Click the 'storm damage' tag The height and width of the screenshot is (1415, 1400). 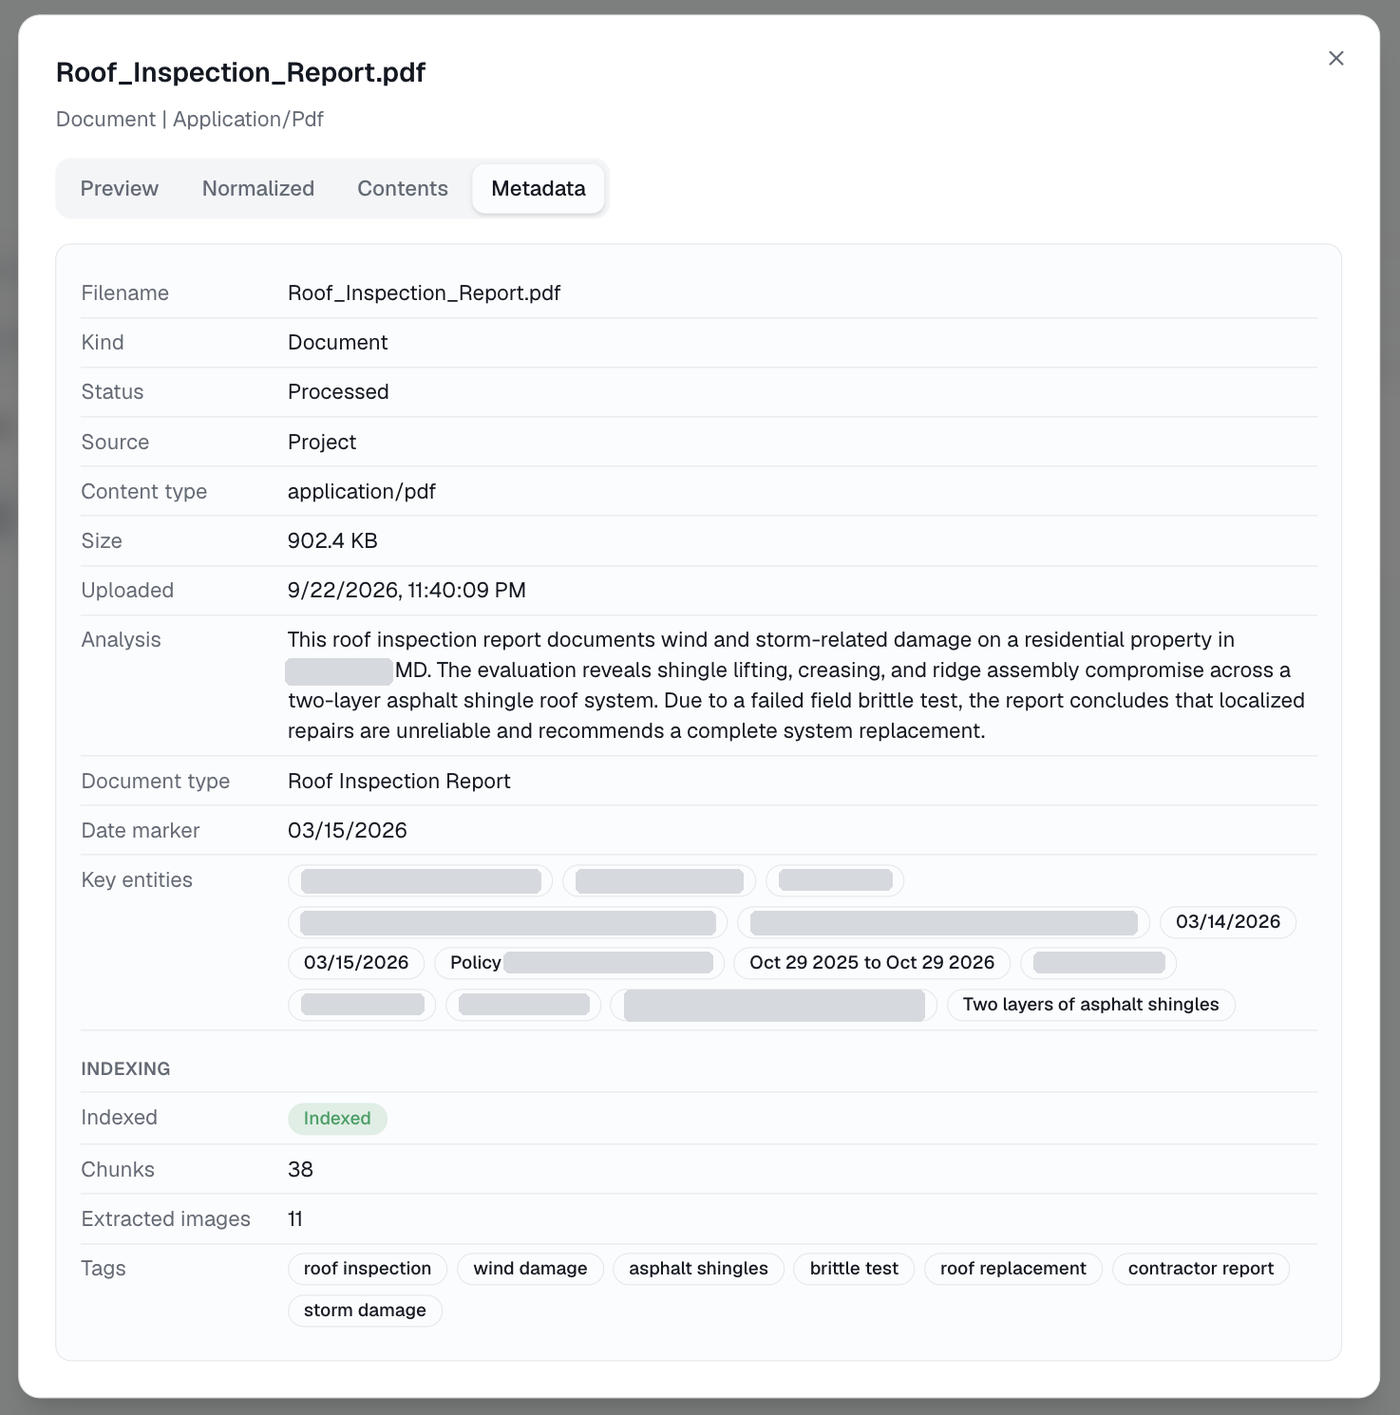(365, 1310)
